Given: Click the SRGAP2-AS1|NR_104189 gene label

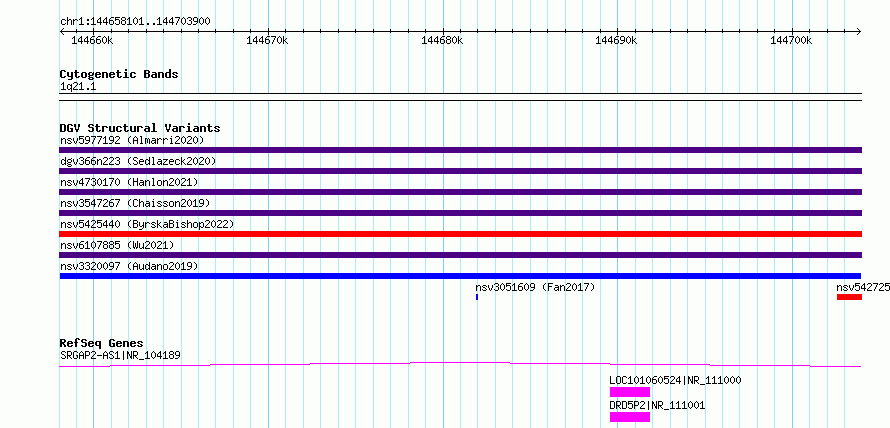Looking at the screenshot, I should click(120, 356).
